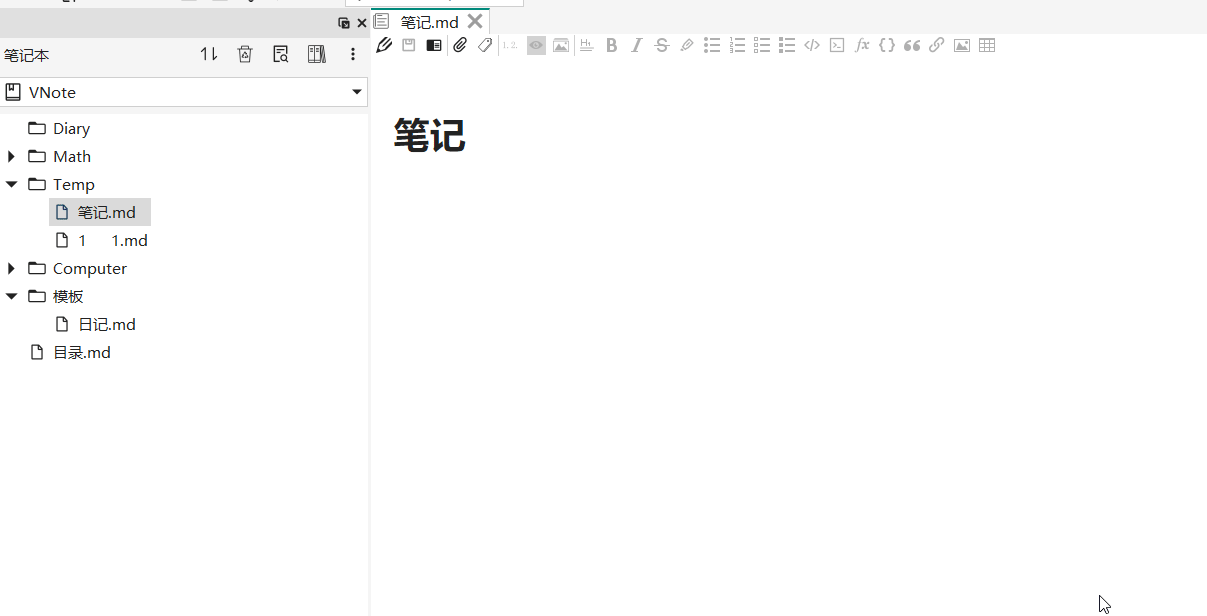Toggle section numbering 1.2. icon
Image resolution: width=1207 pixels, height=616 pixels.
coord(510,45)
